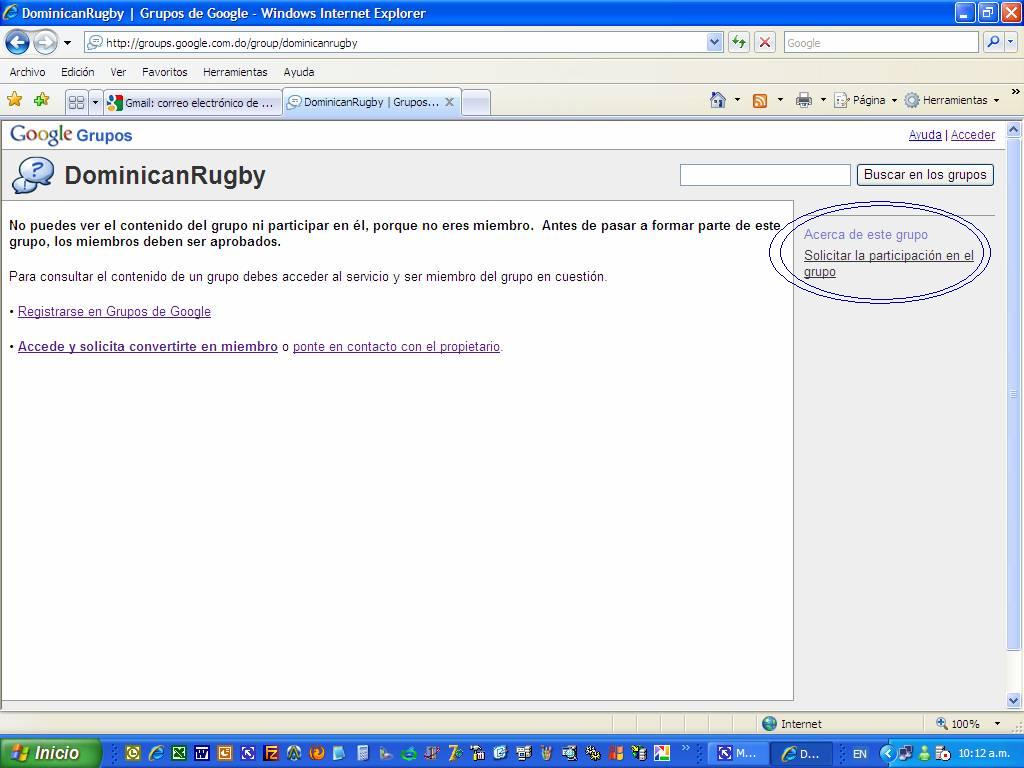
Task: Click Solicitar la participación en el grupo
Action: [889, 263]
